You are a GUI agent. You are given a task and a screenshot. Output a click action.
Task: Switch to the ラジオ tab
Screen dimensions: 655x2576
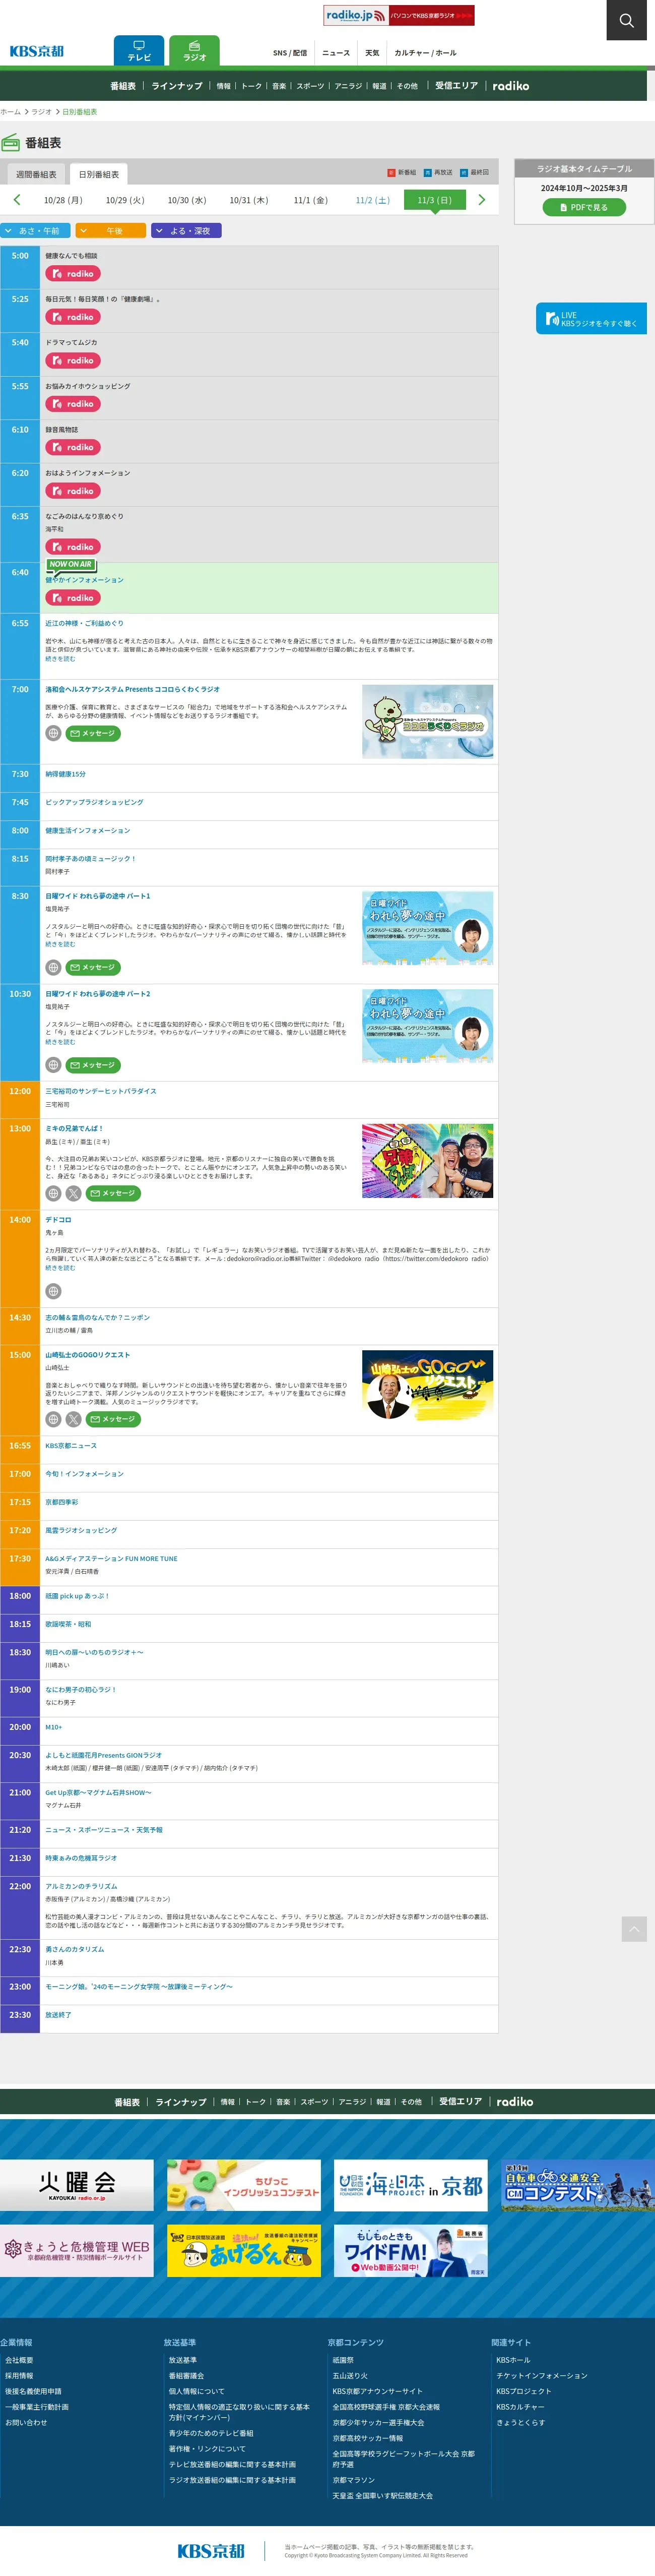194,51
